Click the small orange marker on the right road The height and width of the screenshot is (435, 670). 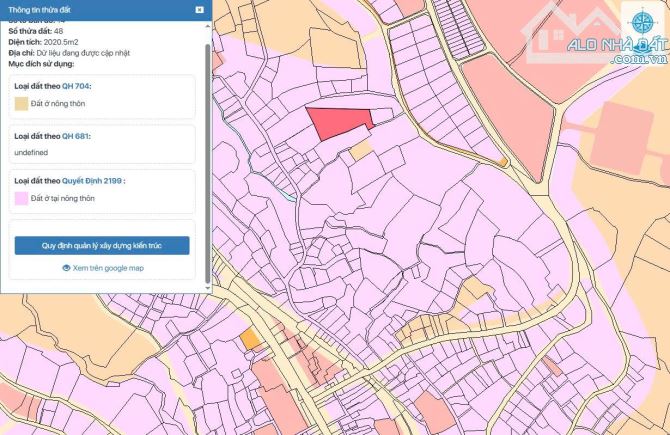tap(504, 161)
